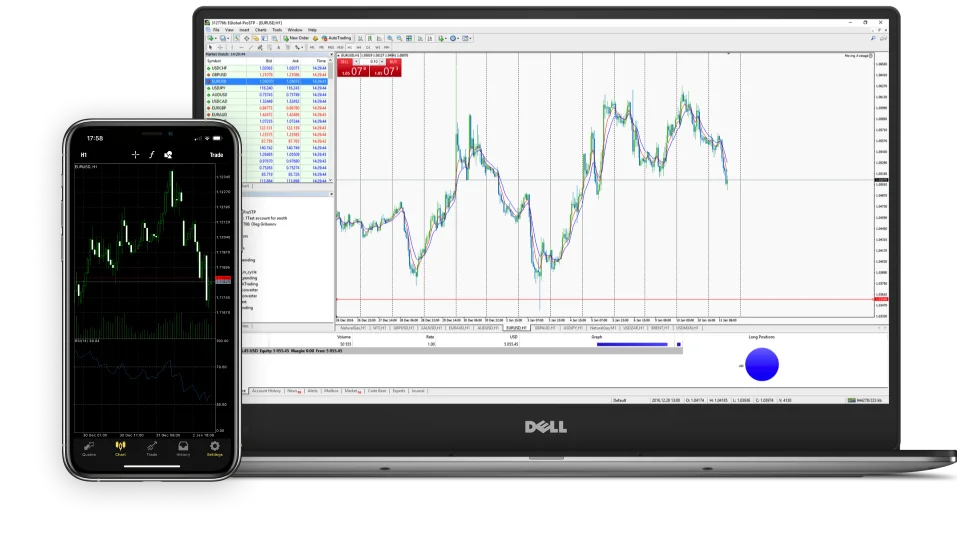Switch to the Experts terminal tab
Viewport: 957px width, 546px height.
tap(399, 390)
